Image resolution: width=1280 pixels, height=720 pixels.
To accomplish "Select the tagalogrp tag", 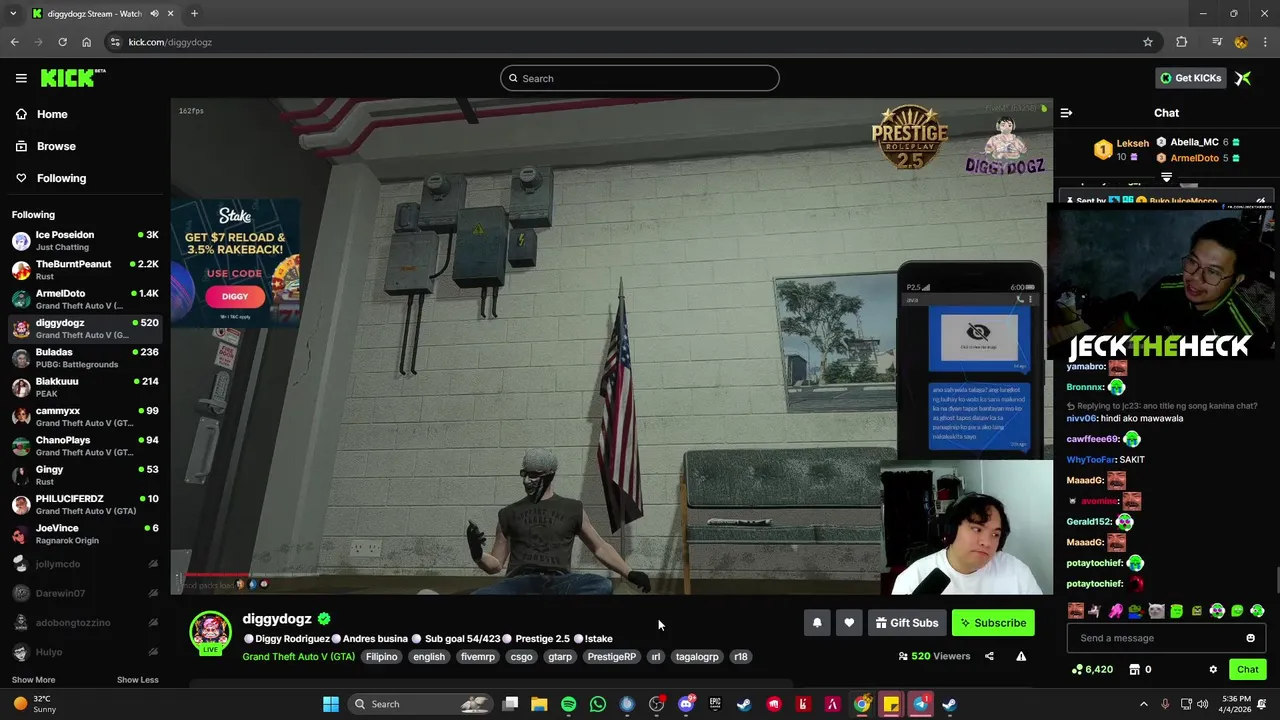I will click(697, 657).
